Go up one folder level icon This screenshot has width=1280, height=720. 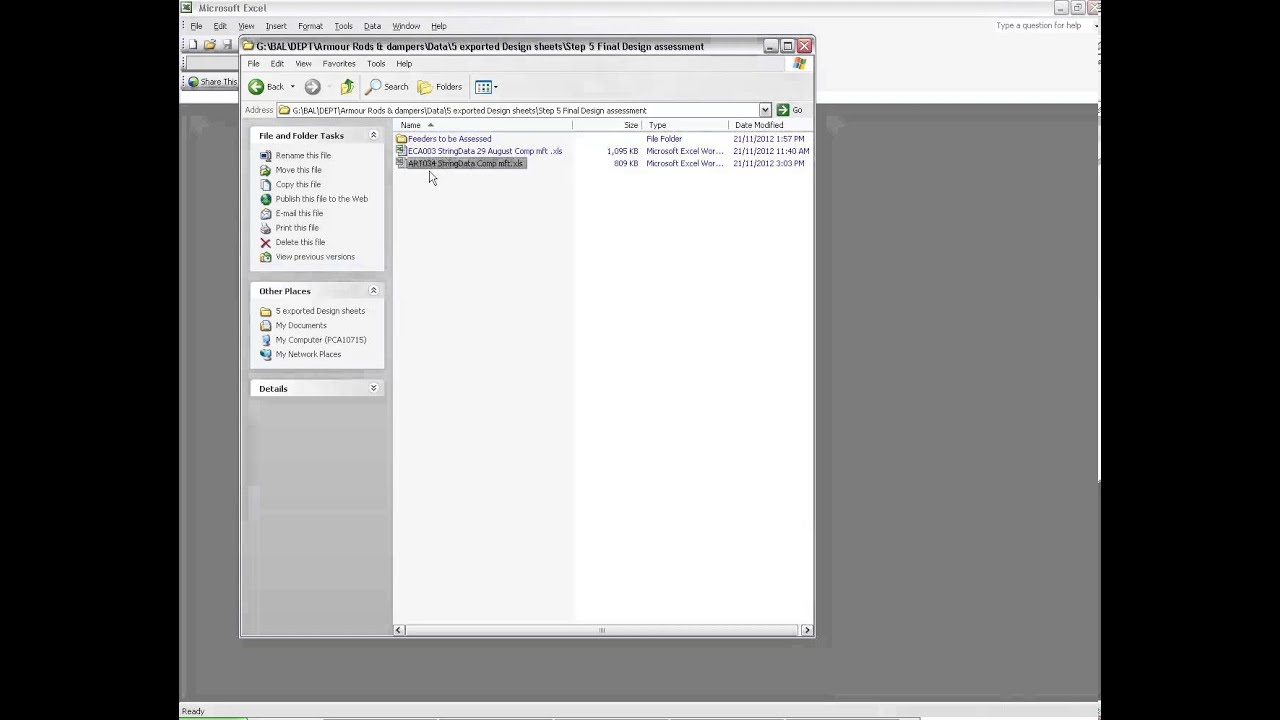point(347,87)
